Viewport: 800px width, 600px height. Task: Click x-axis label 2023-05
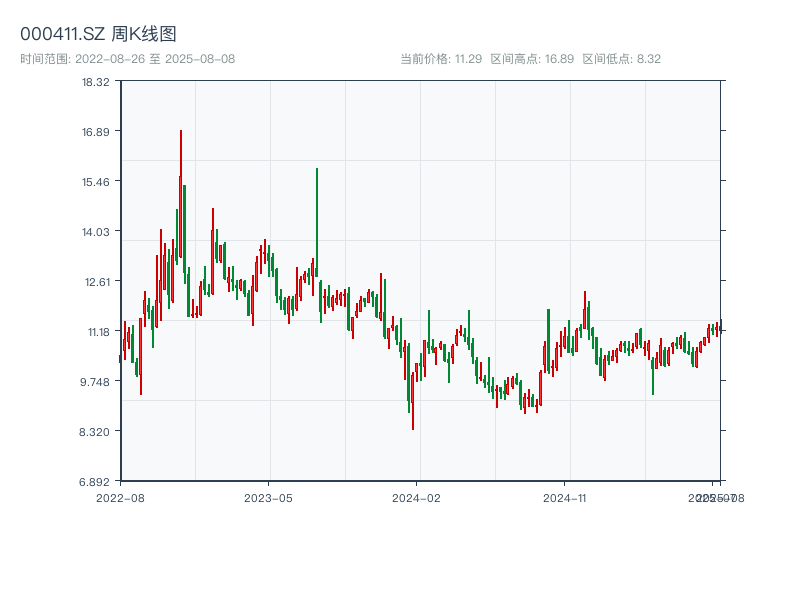point(268,498)
